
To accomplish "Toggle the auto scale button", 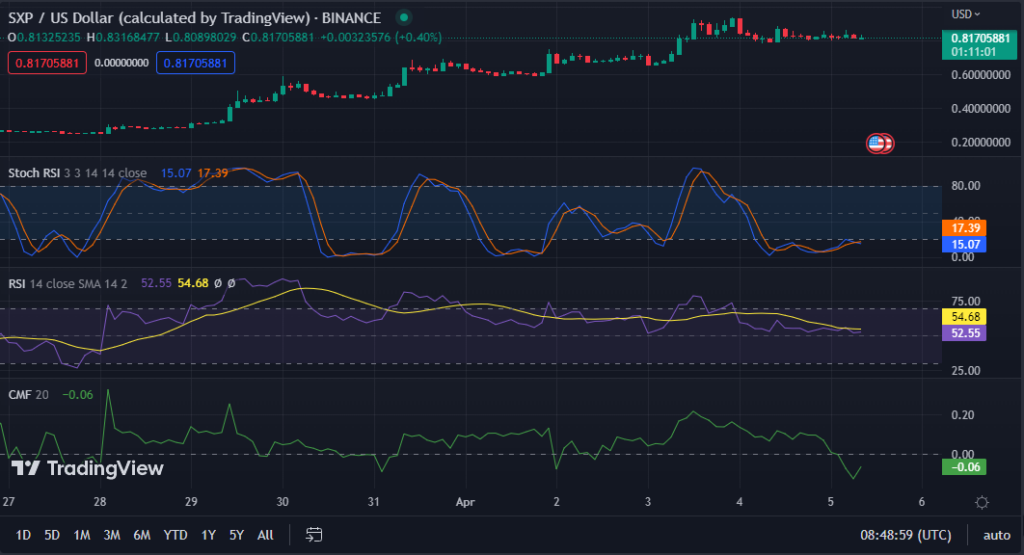I will pos(997,535).
